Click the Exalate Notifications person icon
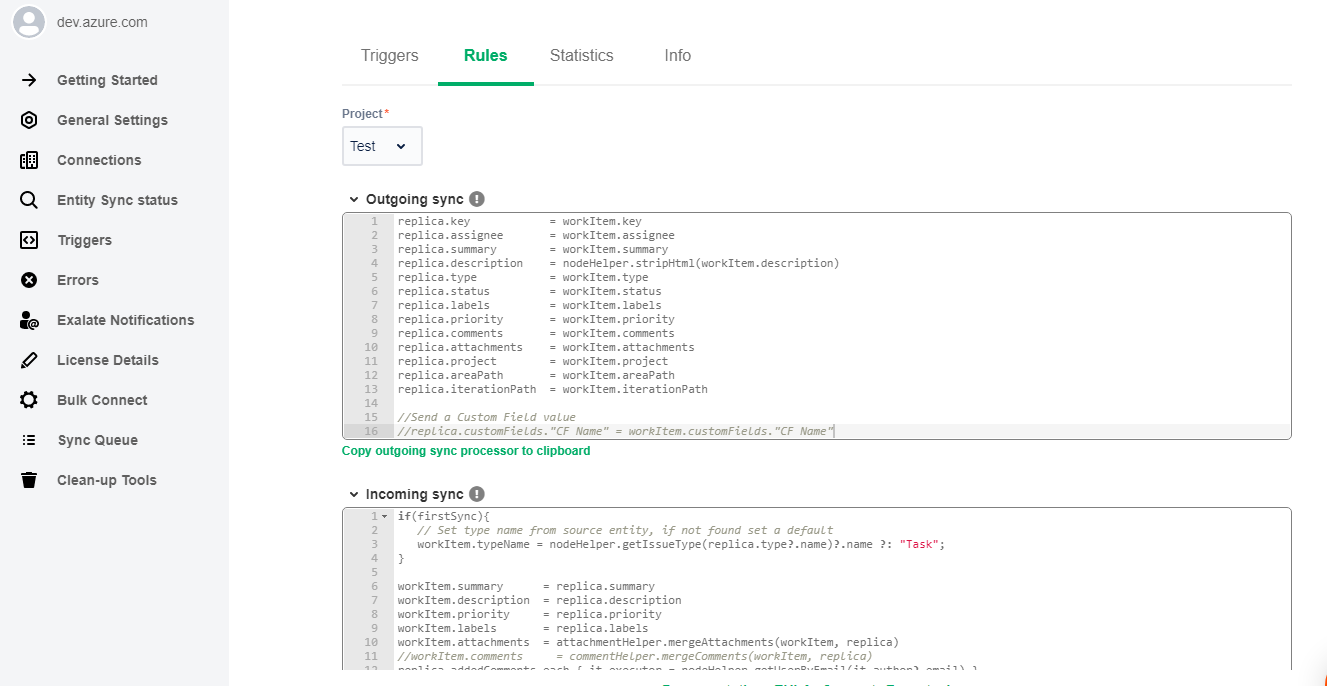Image resolution: width=1327 pixels, height=686 pixels. tap(29, 320)
